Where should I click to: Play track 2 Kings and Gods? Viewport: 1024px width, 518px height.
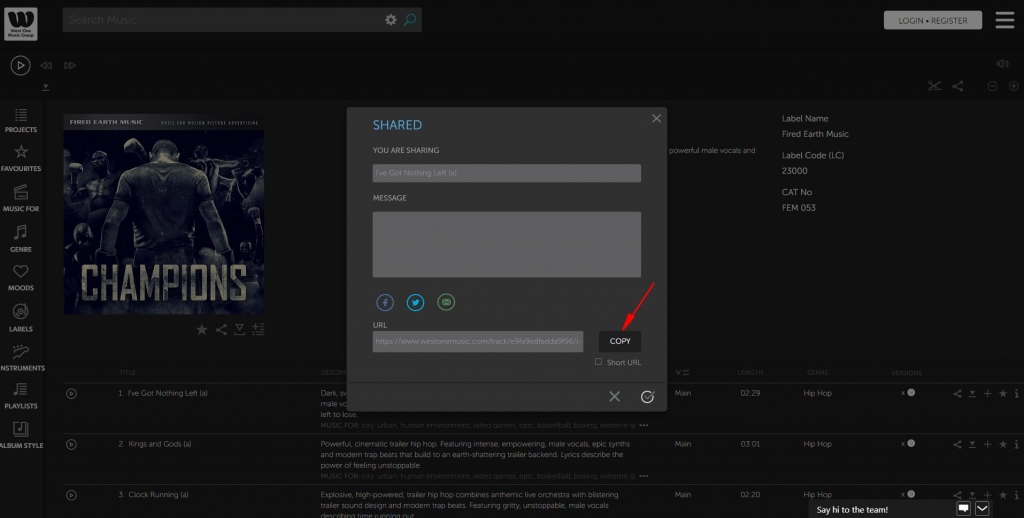click(x=71, y=443)
